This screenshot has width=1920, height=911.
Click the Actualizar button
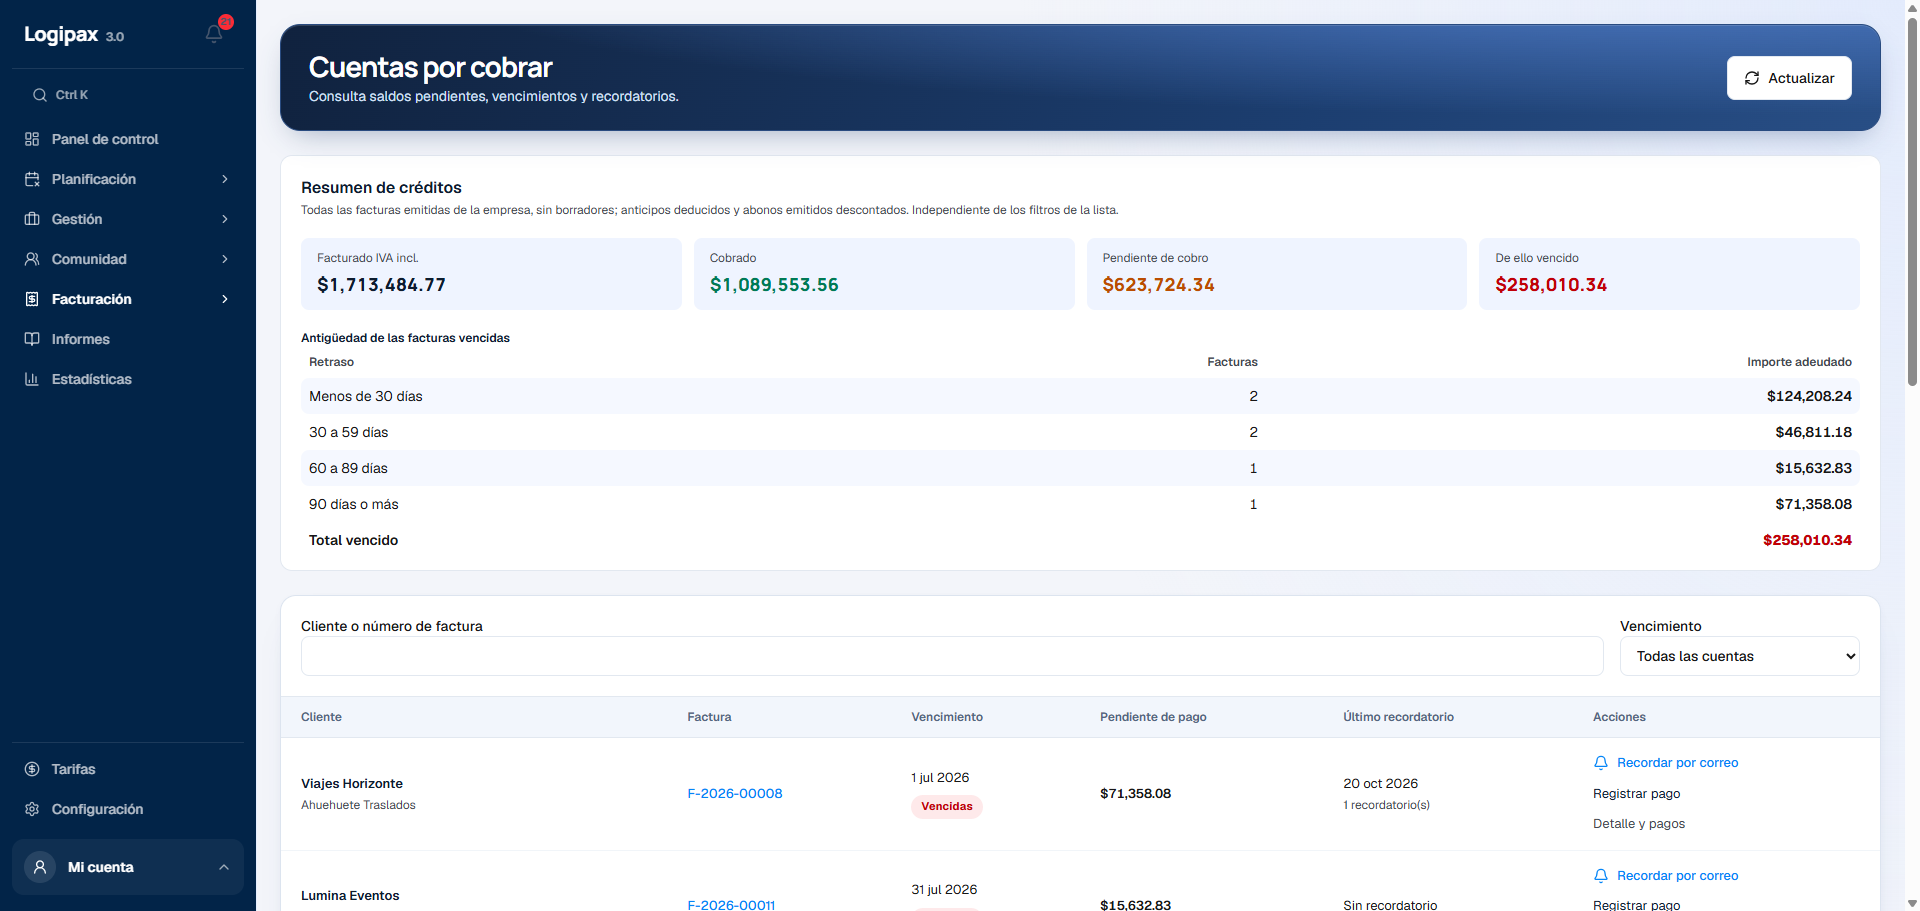coord(1789,78)
